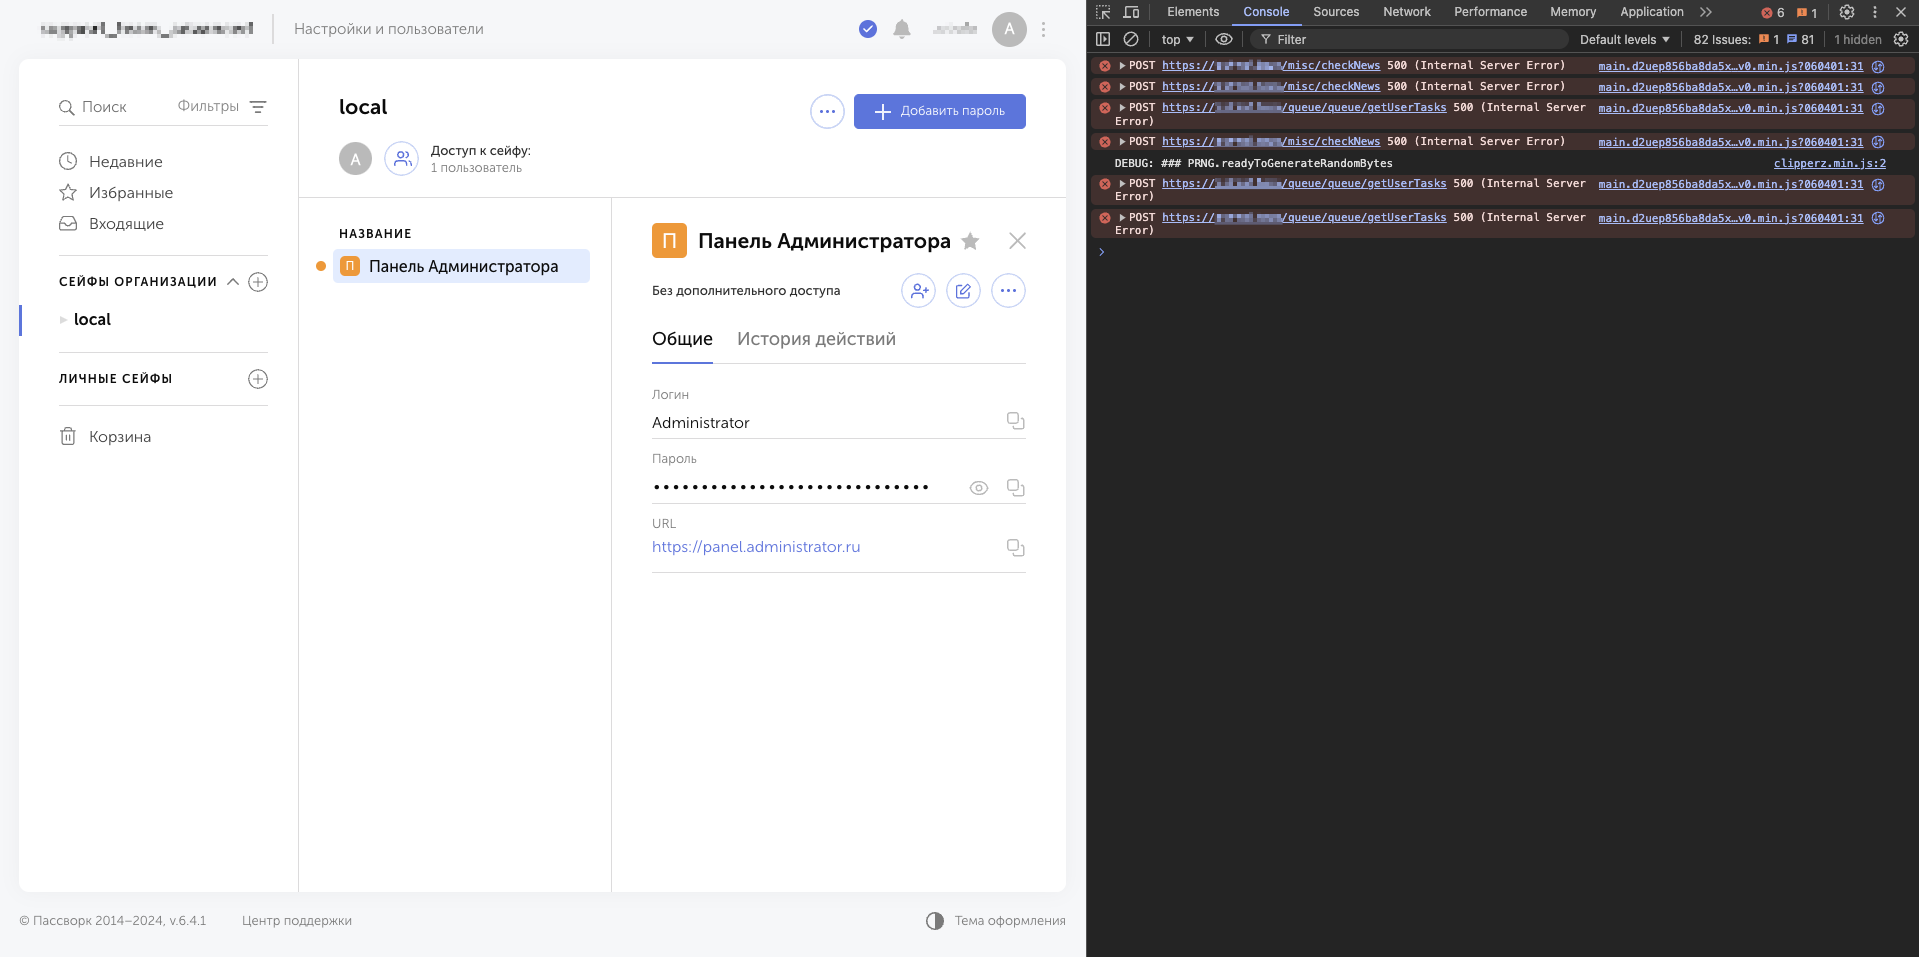
Task: Select the Общие tab
Action: [682, 339]
